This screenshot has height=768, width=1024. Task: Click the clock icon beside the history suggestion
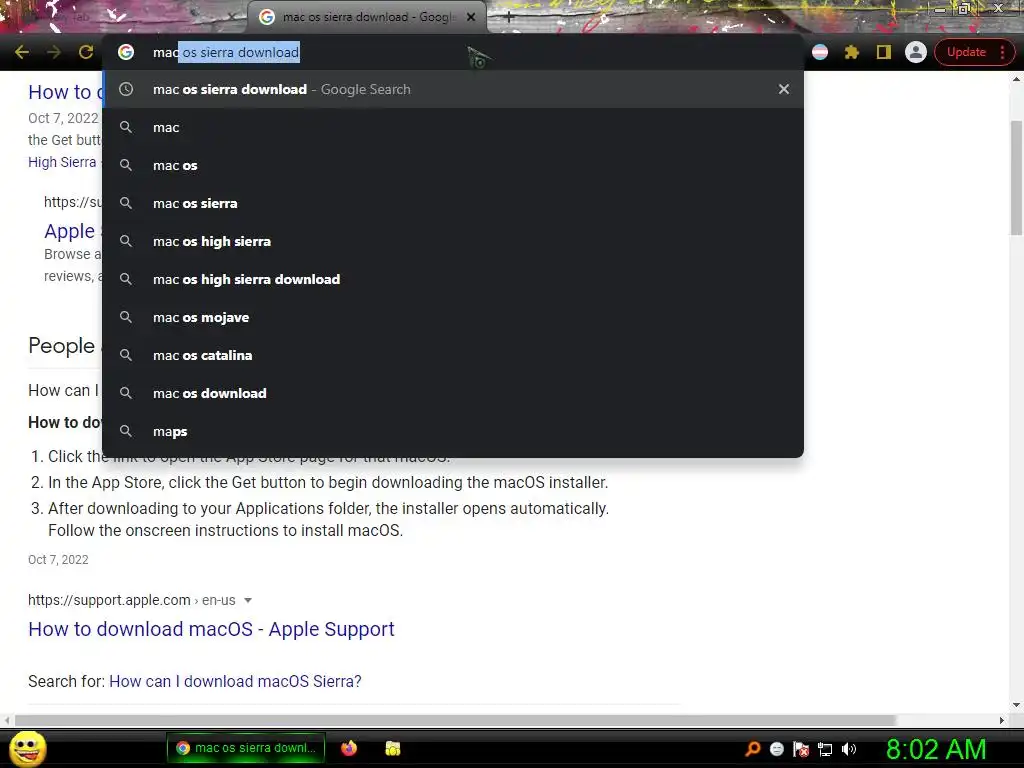pos(126,89)
